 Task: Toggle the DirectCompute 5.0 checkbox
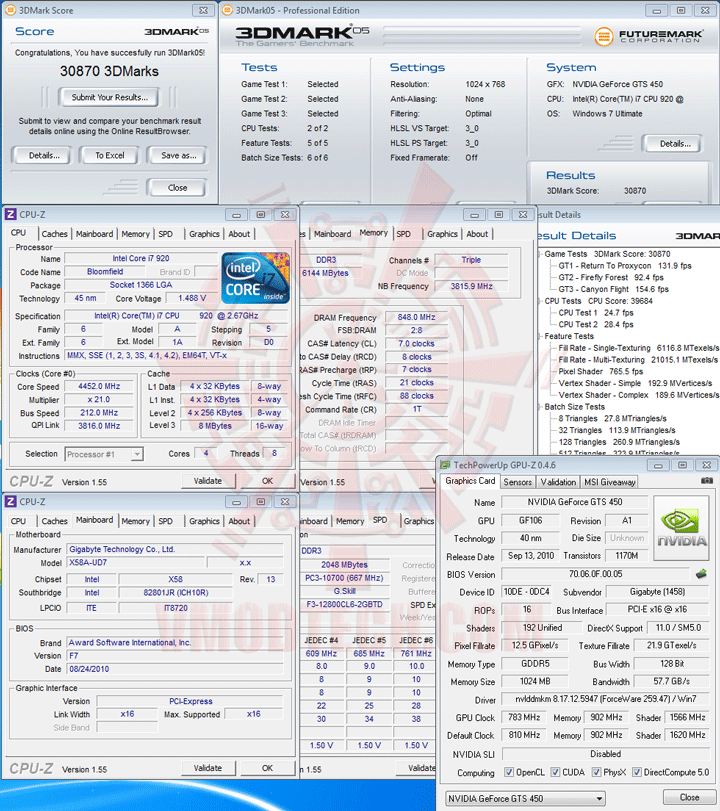tap(637, 772)
